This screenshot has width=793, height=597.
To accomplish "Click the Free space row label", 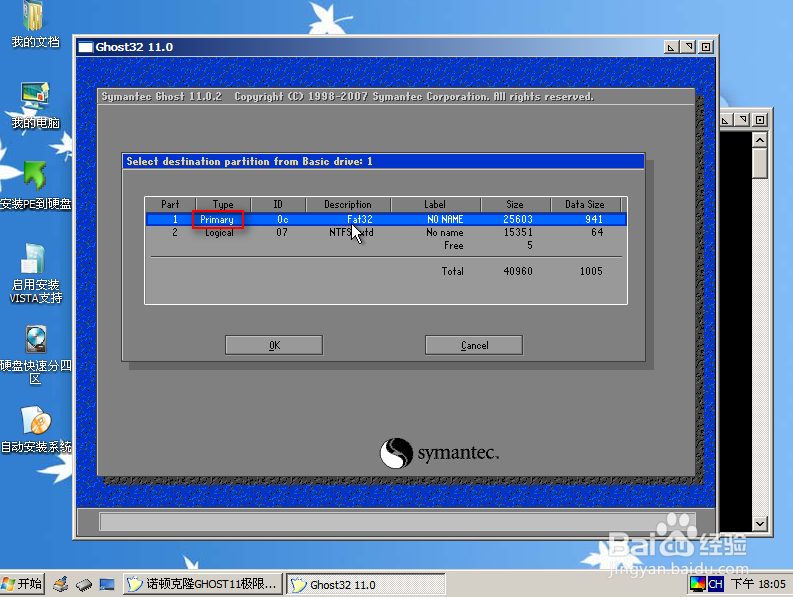I will (x=454, y=245).
